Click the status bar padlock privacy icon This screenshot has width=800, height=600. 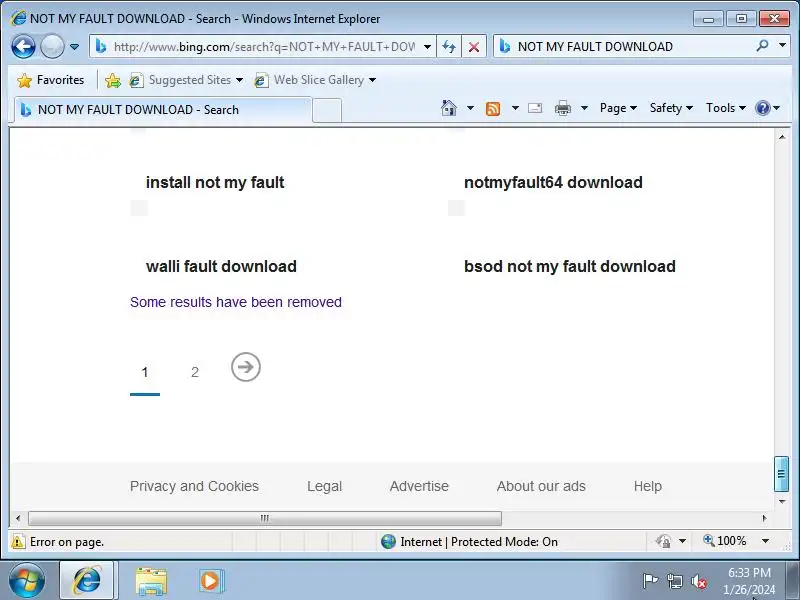[x=663, y=541]
